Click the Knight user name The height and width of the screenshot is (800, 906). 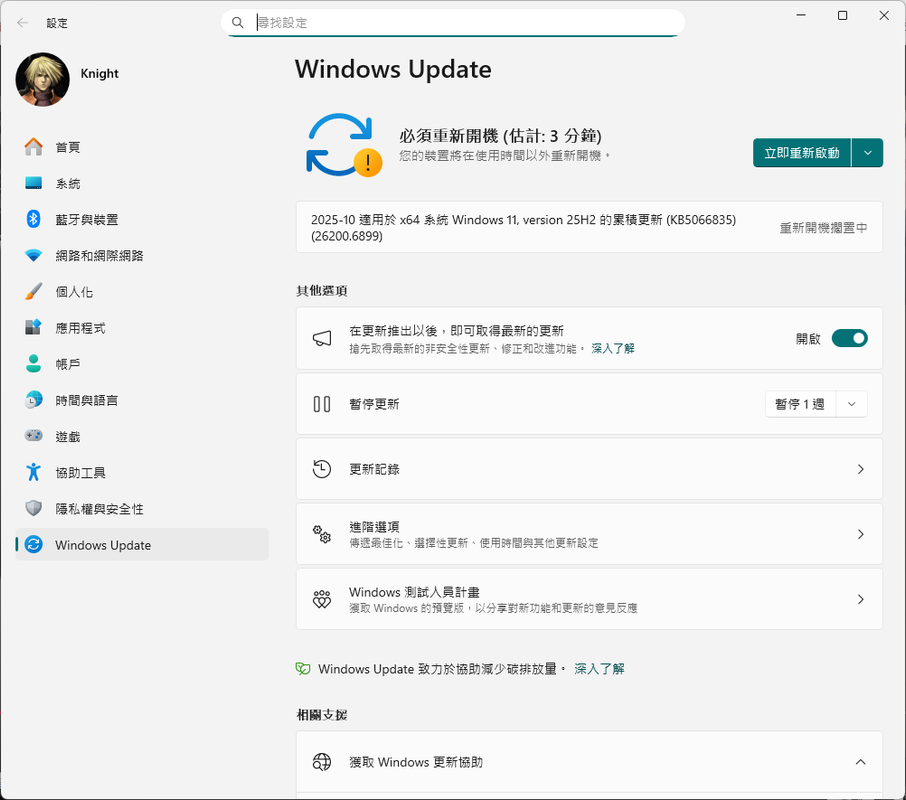[x=99, y=73]
